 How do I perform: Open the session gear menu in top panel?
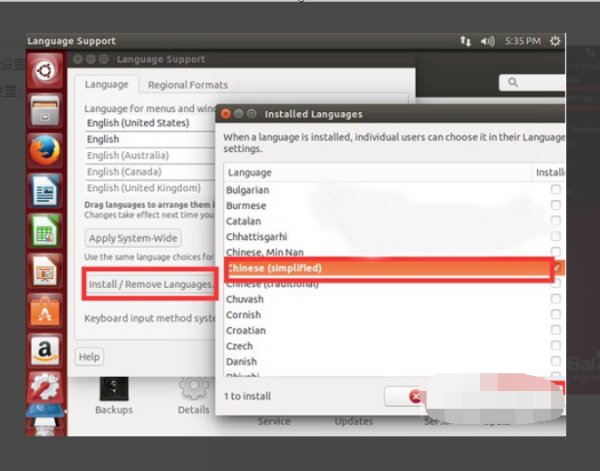(555, 41)
